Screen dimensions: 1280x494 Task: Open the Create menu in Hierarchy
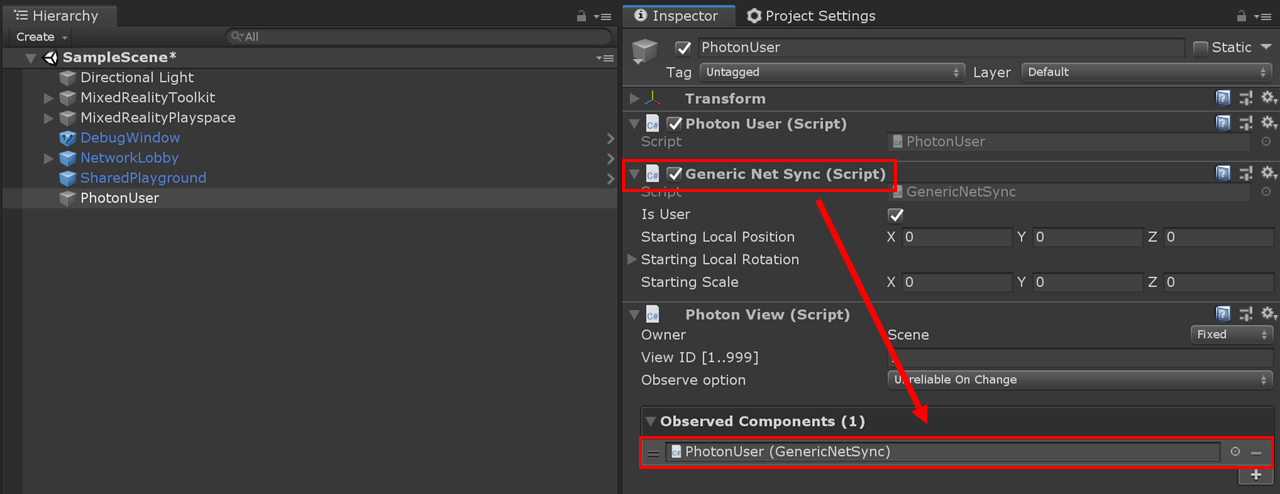point(41,37)
